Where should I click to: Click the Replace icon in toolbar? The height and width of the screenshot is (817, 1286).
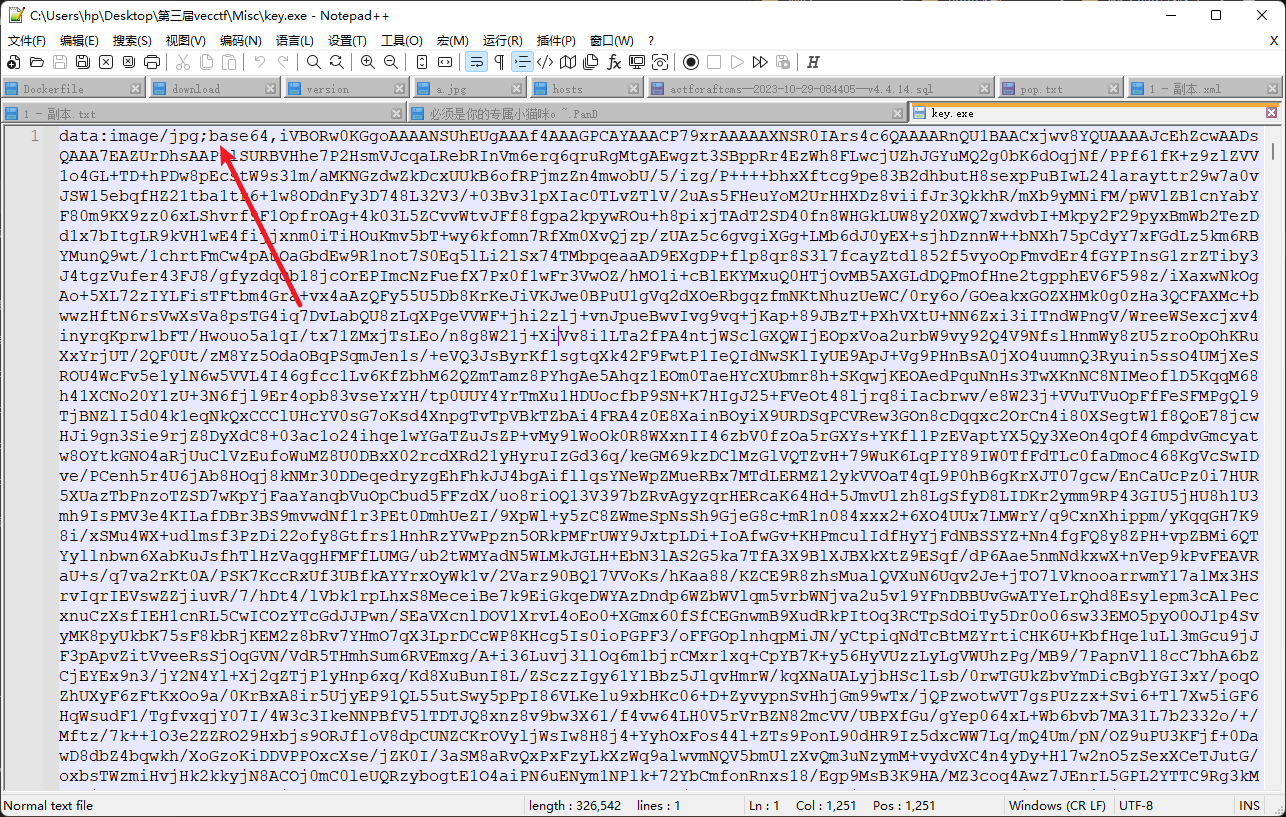coord(336,61)
